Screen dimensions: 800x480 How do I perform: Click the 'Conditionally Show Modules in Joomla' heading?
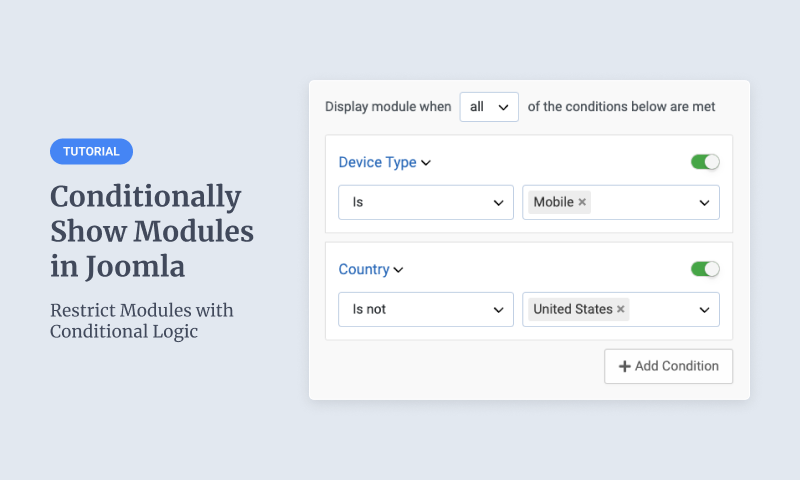click(x=152, y=231)
